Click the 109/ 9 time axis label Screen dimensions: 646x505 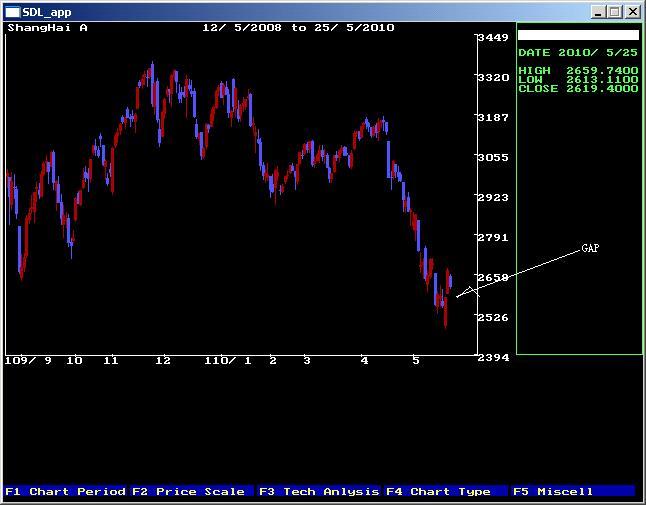click(x=28, y=361)
